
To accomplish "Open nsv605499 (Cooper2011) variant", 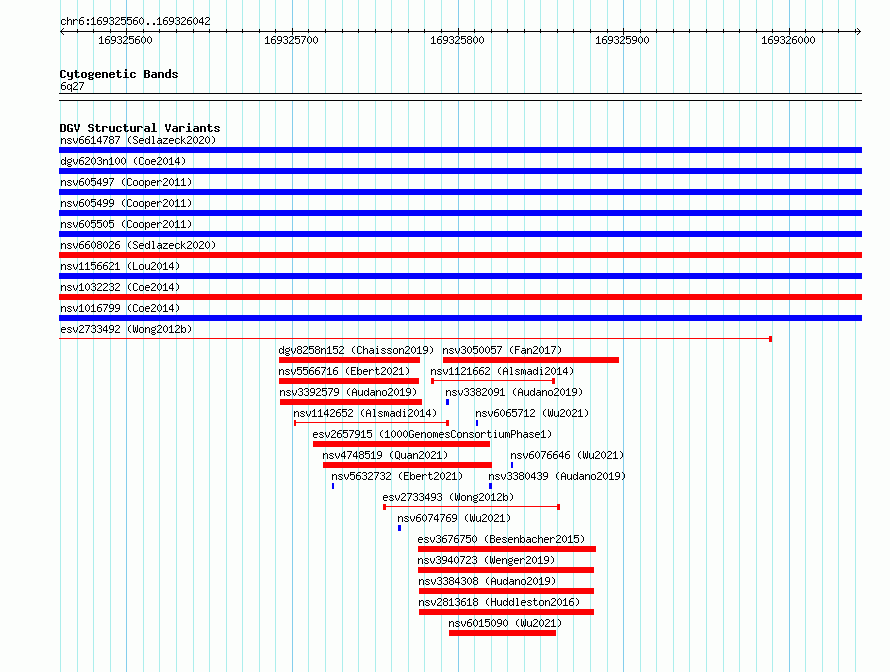I will (x=126, y=203).
